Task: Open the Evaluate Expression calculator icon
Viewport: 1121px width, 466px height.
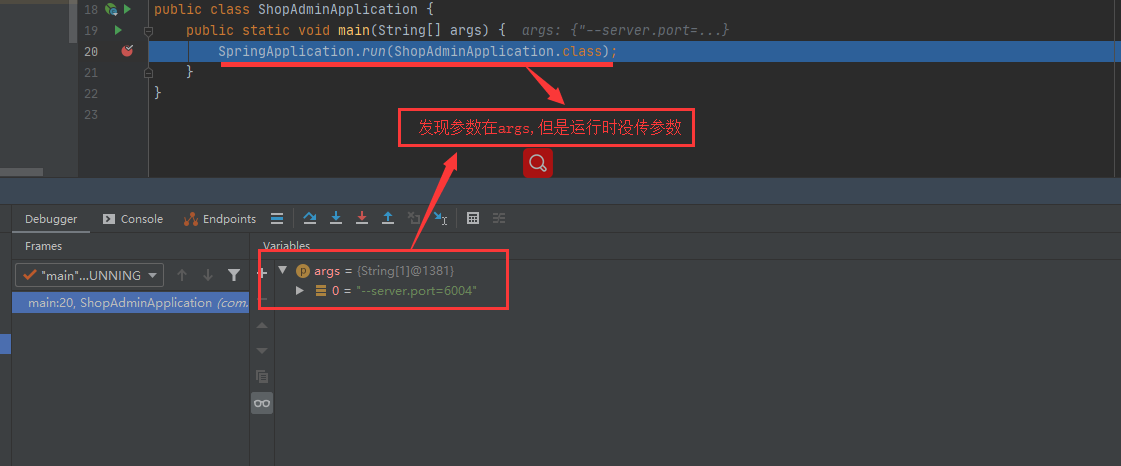Action: 473,218
